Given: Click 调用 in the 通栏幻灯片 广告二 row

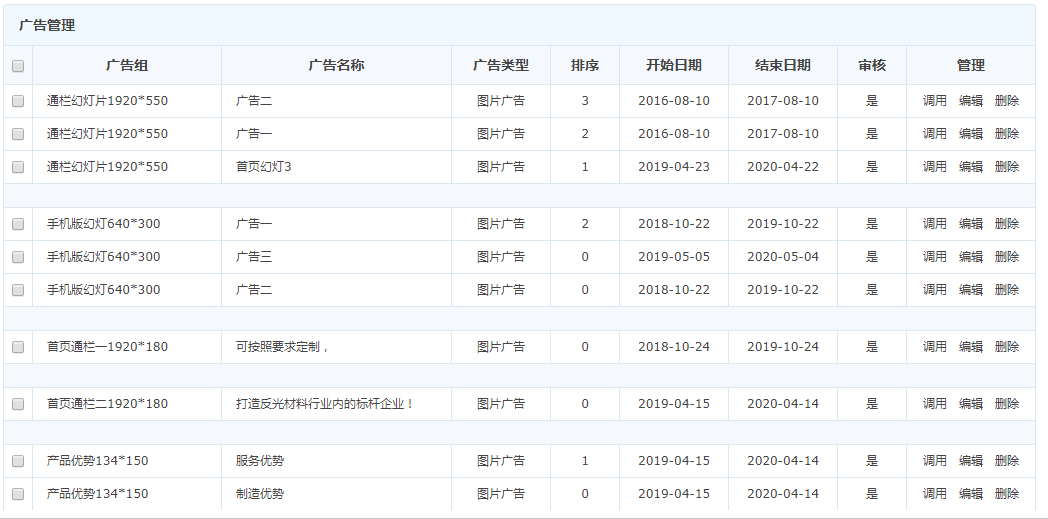Looking at the screenshot, I should click(x=934, y=101).
